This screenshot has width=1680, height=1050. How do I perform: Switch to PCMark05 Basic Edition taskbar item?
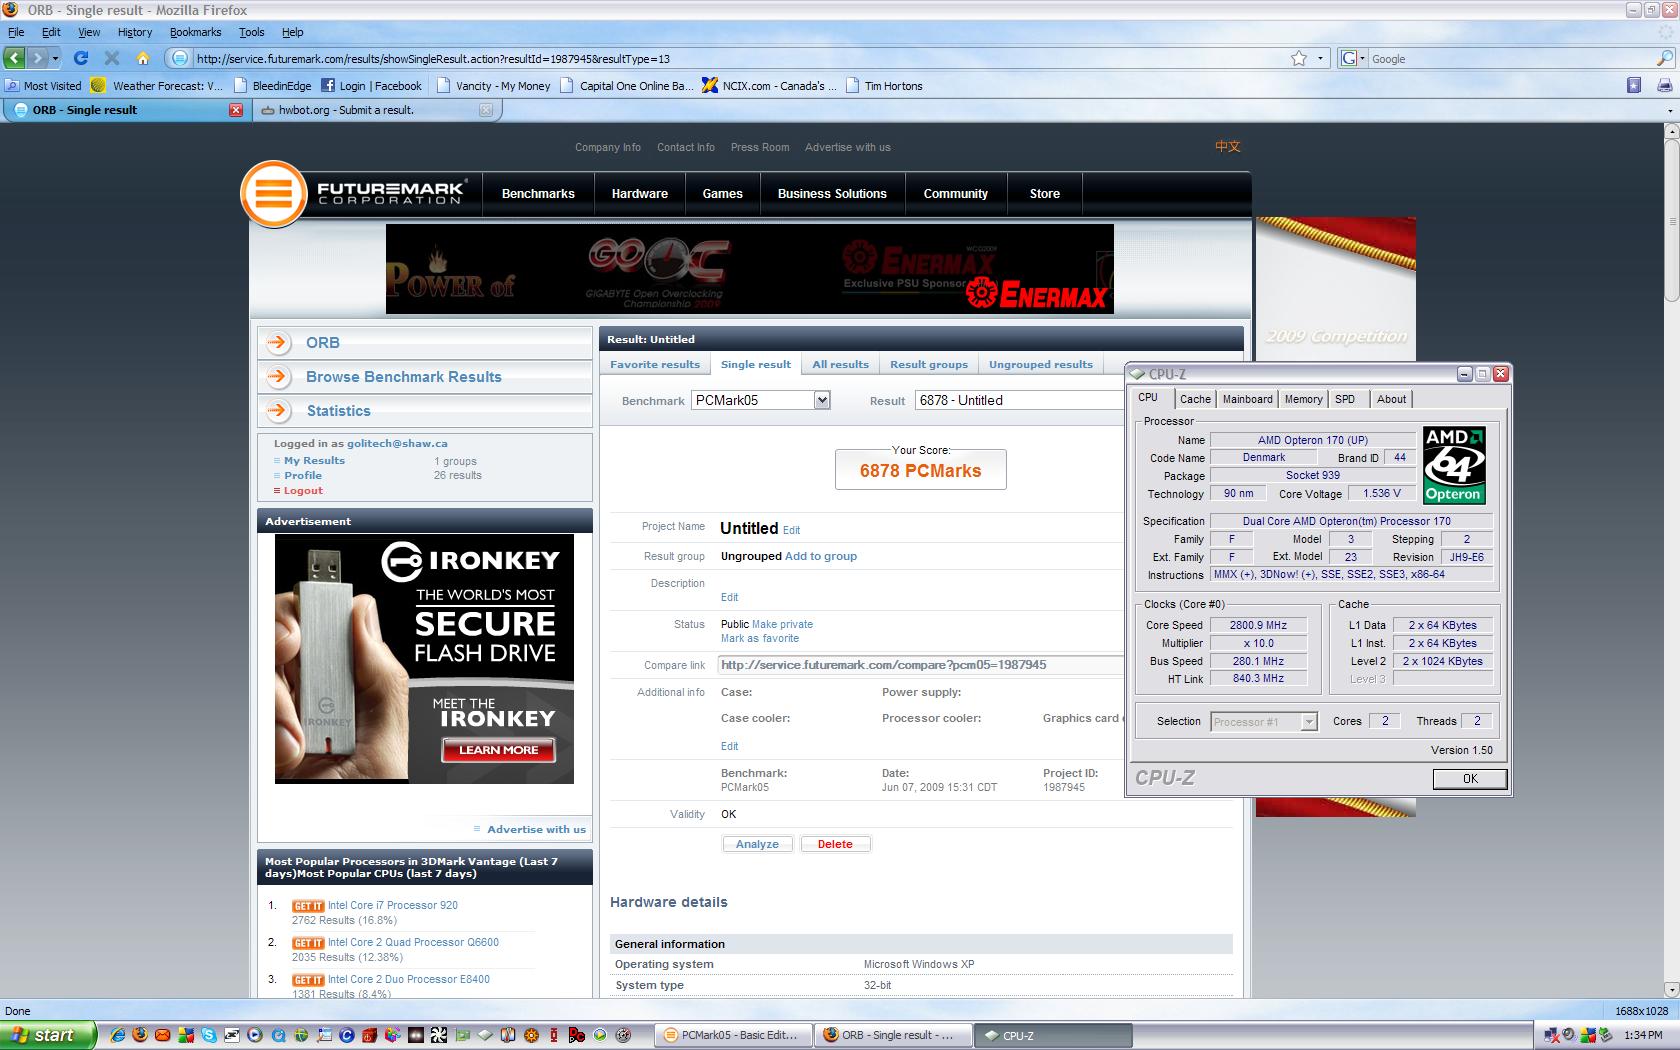[x=732, y=1035]
